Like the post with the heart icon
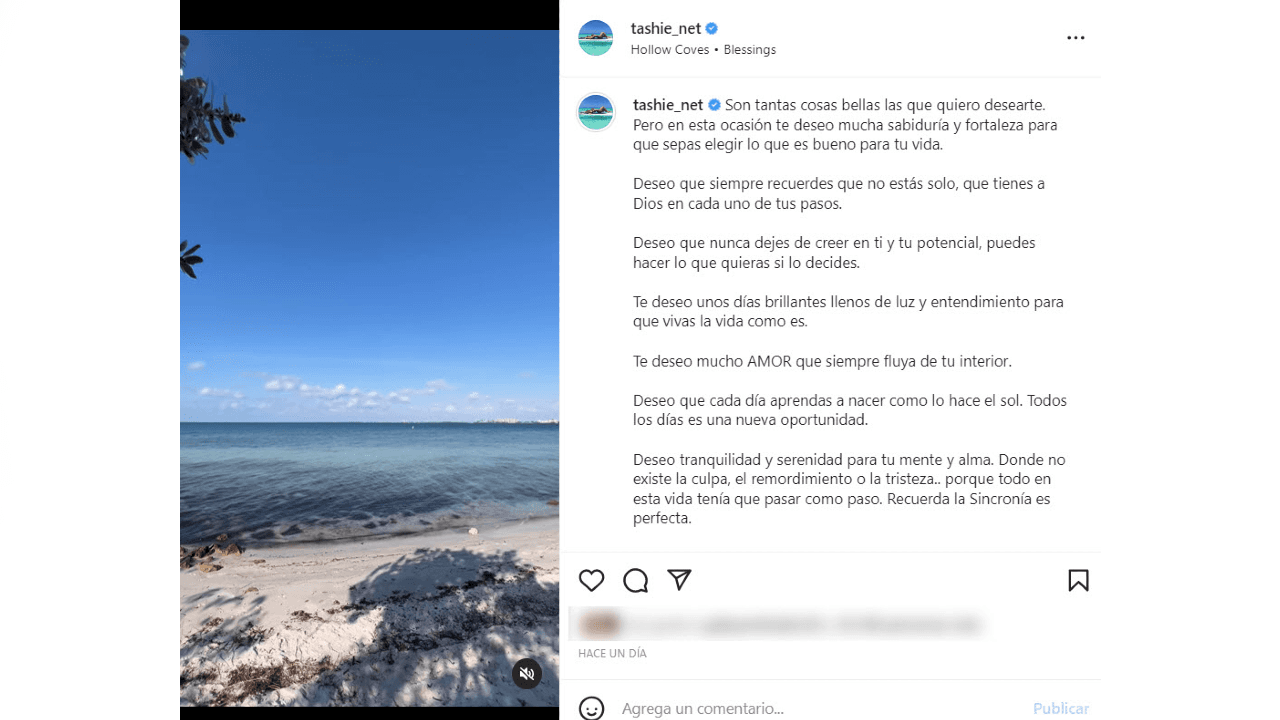 point(592,581)
